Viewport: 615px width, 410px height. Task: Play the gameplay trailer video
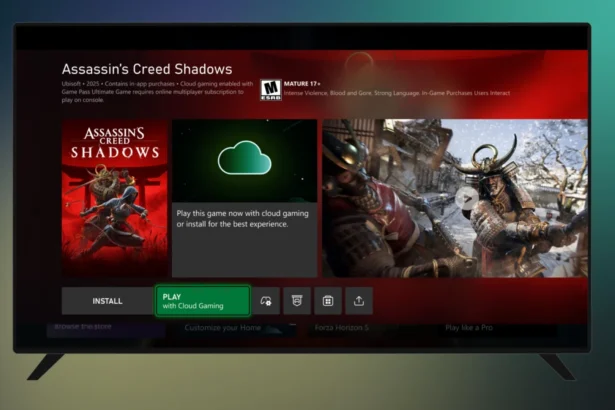[467, 199]
